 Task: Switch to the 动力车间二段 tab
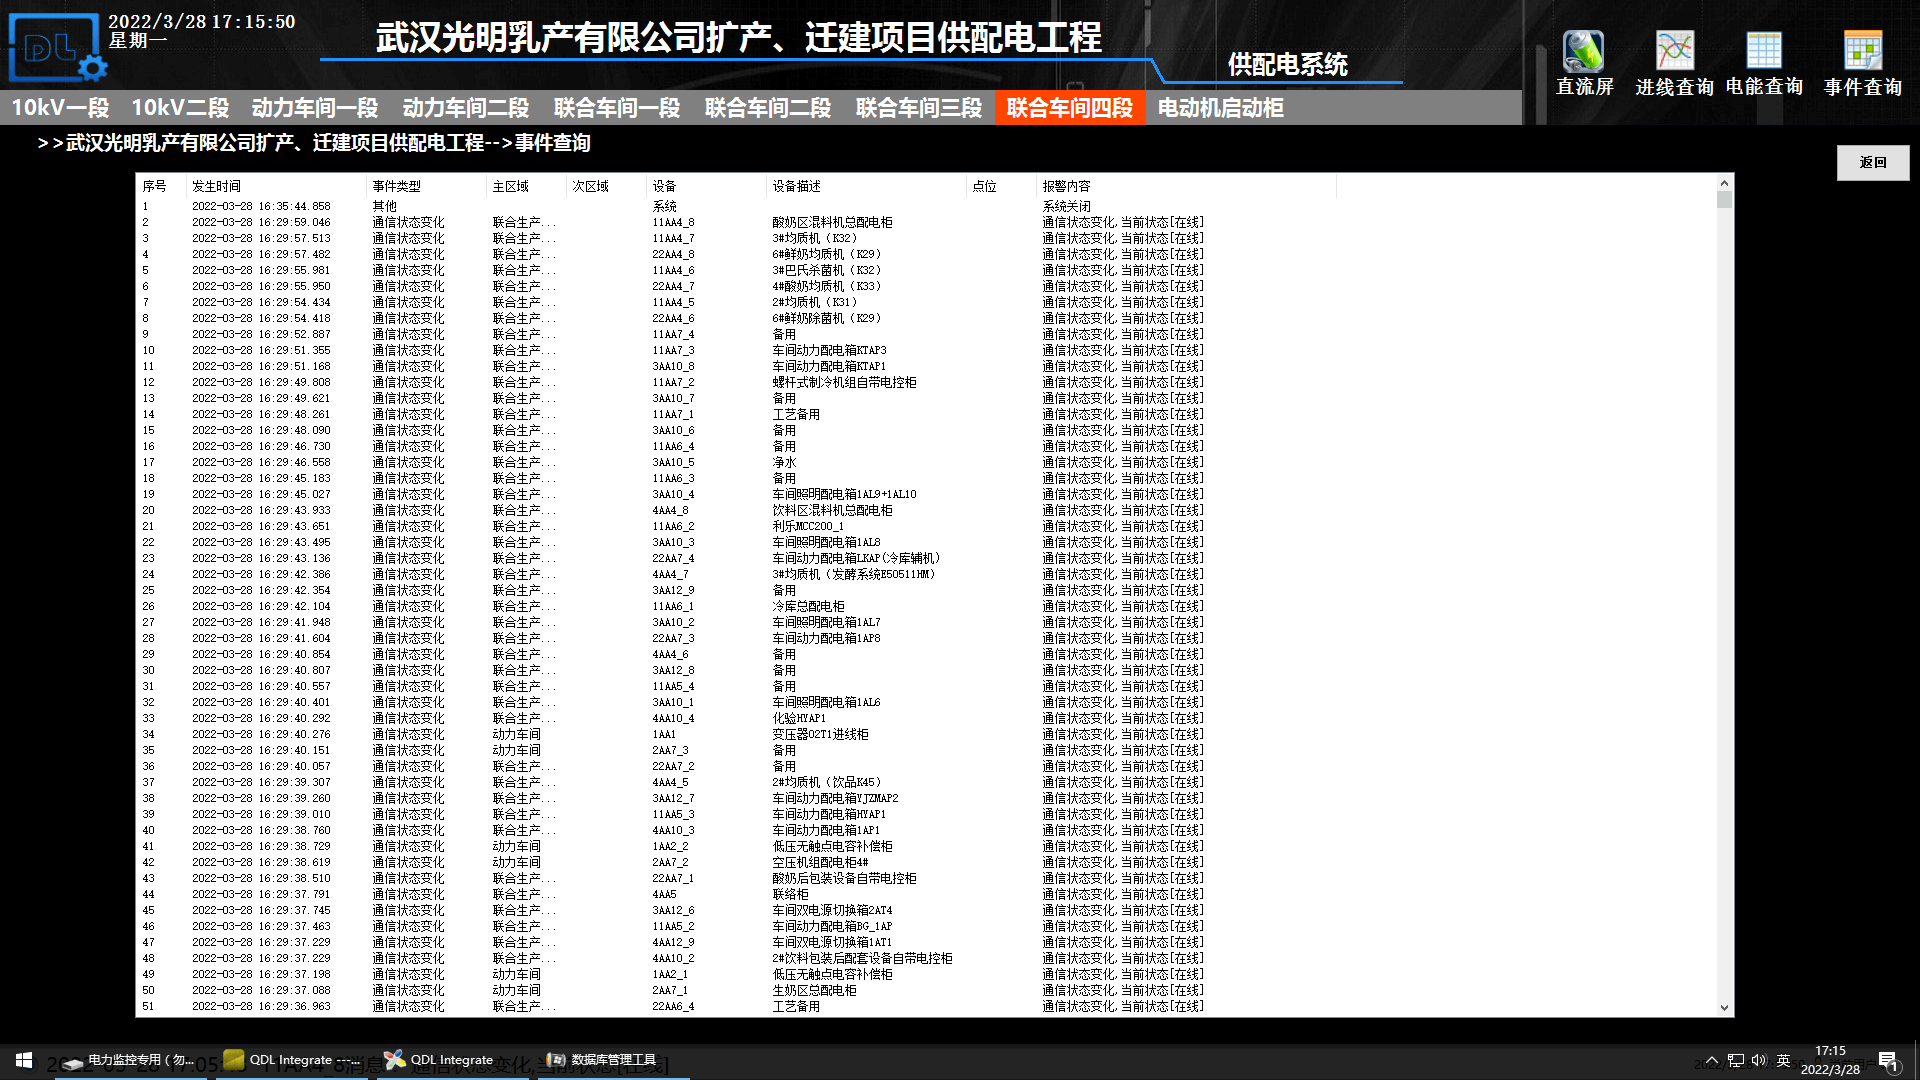pyautogui.click(x=465, y=108)
